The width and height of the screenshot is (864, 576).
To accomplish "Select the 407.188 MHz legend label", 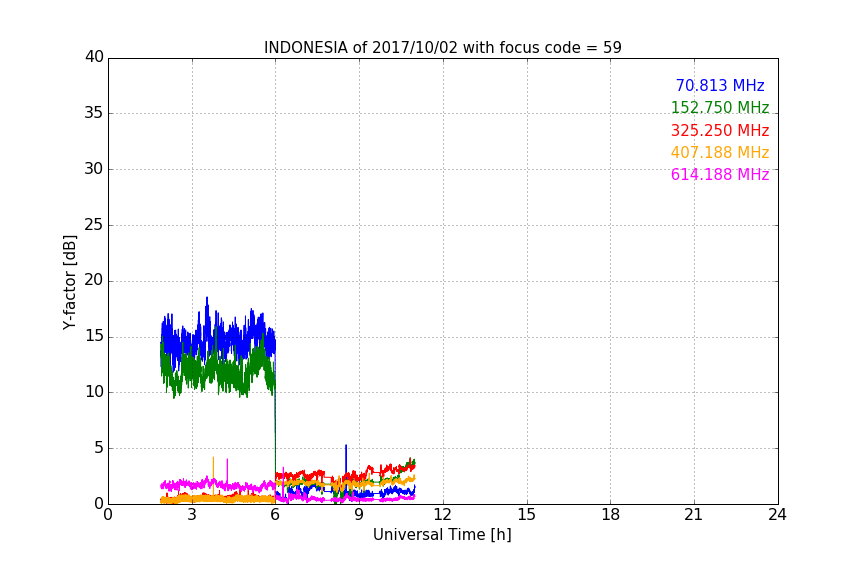I will coord(720,152).
